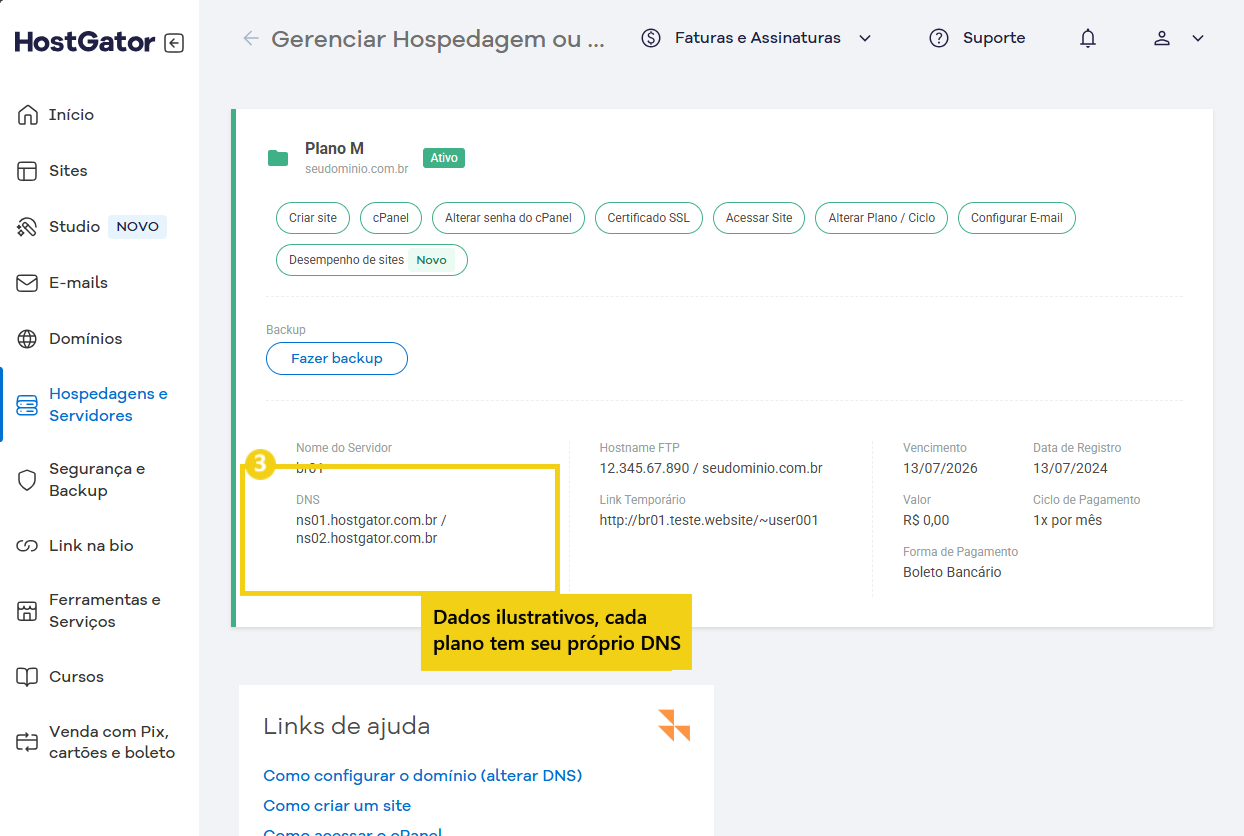Image resolution: width=1244 pixels, height=836 pixels.
Task: Open the Como criar um site link
Action: point(337,805)
